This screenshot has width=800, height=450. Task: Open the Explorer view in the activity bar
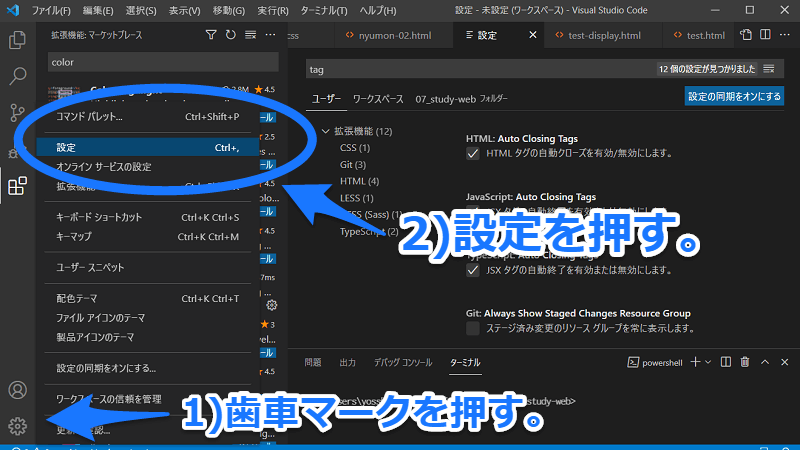coord(17,40)
